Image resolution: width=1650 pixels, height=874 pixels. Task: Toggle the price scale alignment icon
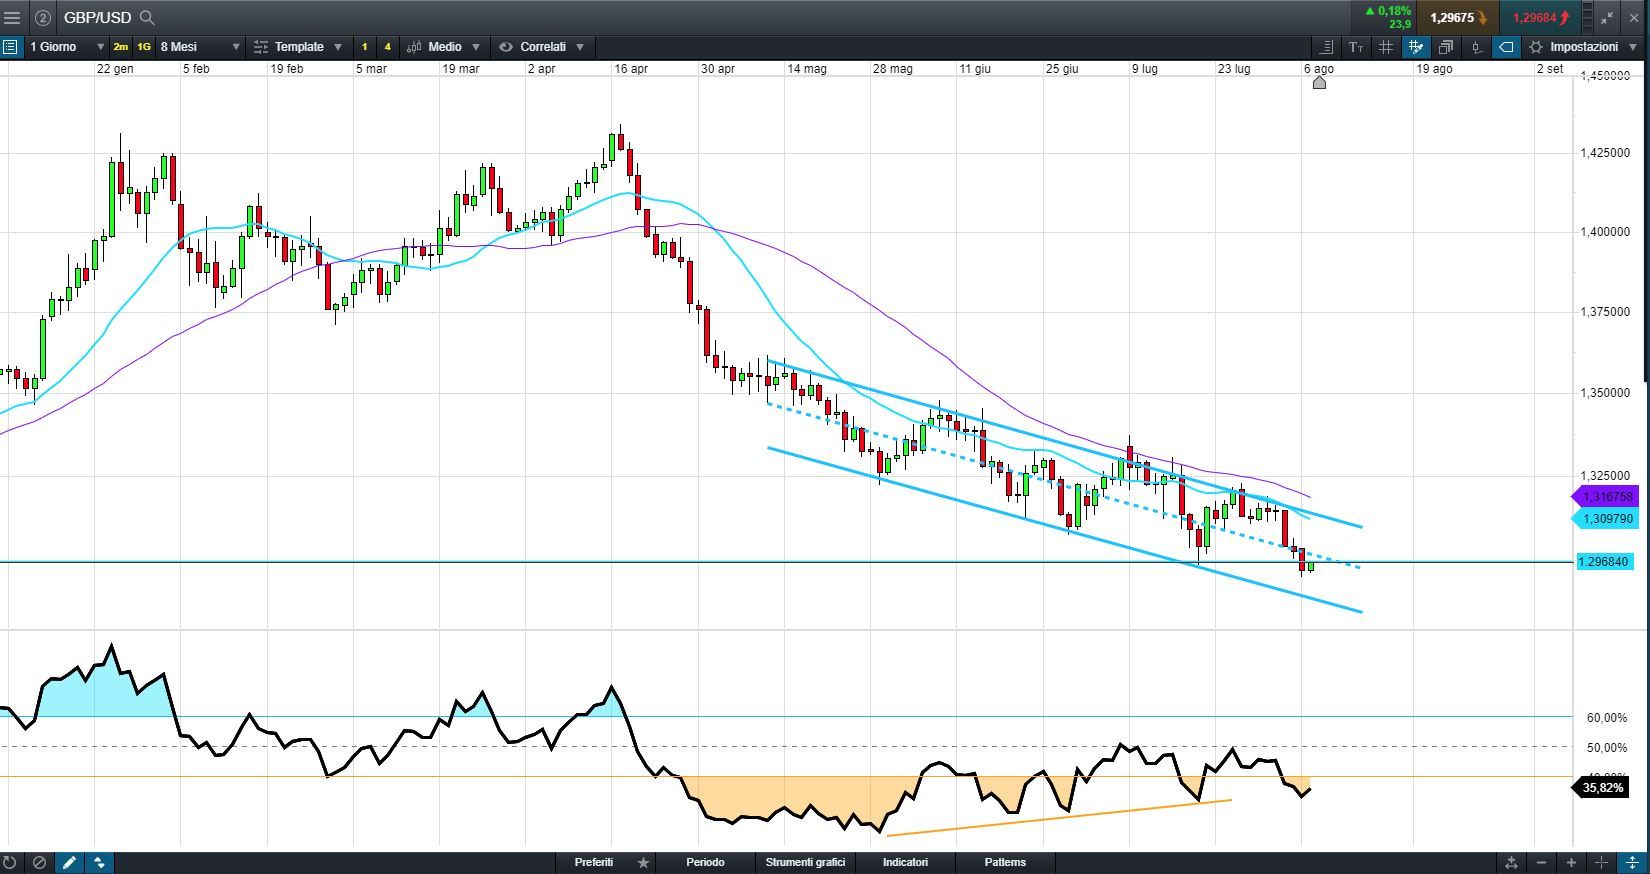click(x=1326, y=47)
